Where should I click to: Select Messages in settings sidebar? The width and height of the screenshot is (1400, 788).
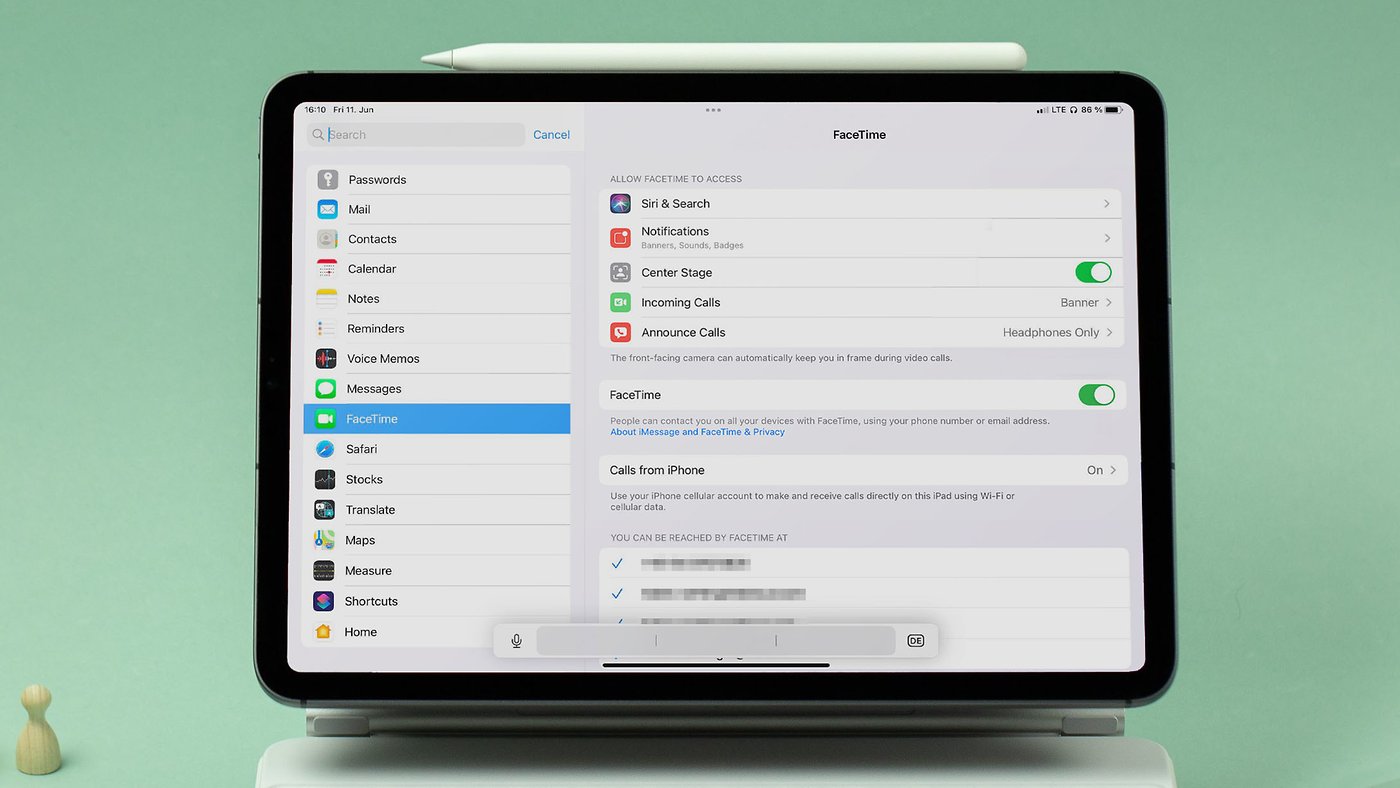point(439,388)
